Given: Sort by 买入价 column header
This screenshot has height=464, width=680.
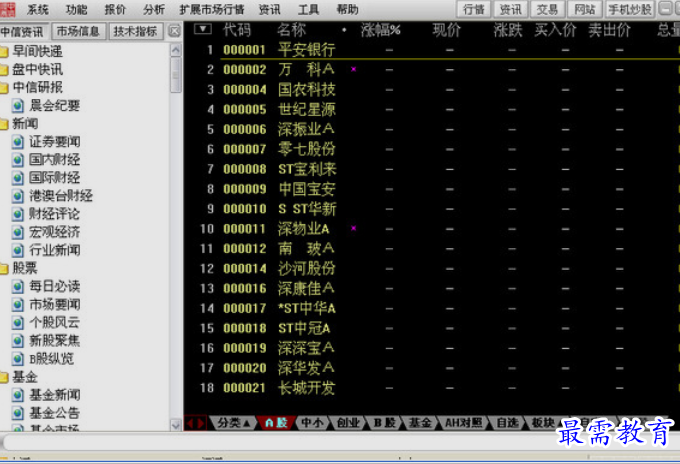Looking at the screenshot, I should [555, 30].
